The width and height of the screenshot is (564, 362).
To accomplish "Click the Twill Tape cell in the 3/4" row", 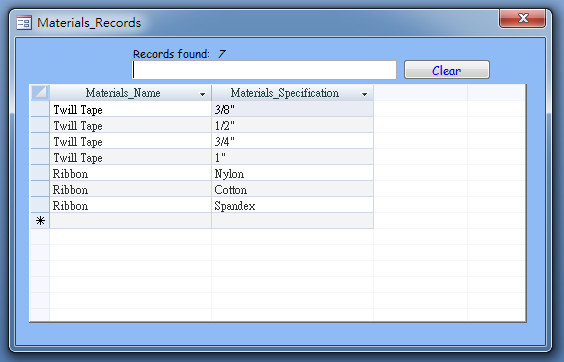I will [131, 141].
